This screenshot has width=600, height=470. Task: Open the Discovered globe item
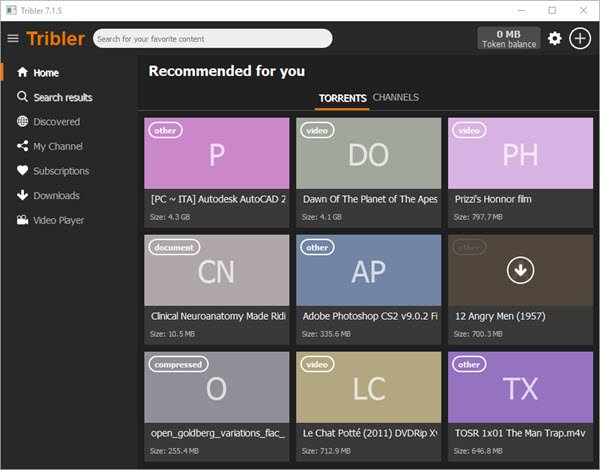coord(48,121)
